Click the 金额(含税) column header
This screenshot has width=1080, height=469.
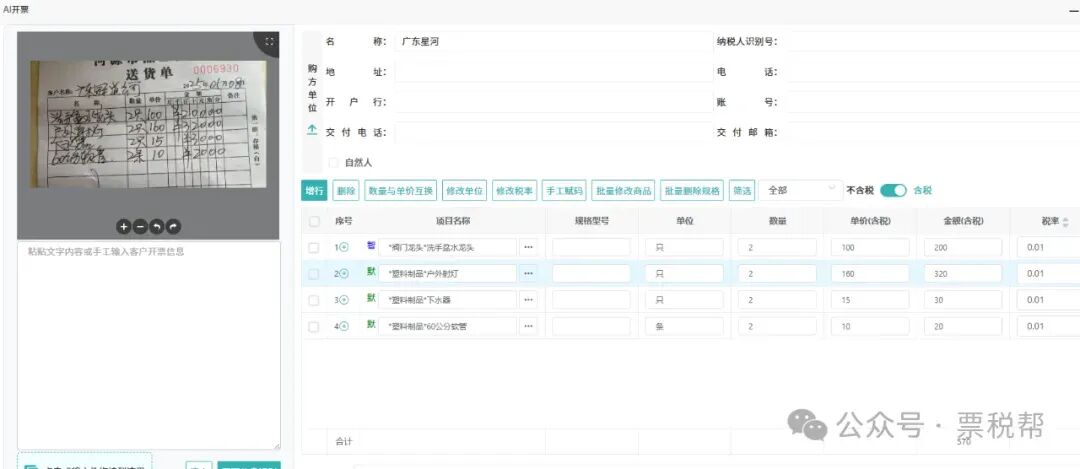(x=963, y=221)
